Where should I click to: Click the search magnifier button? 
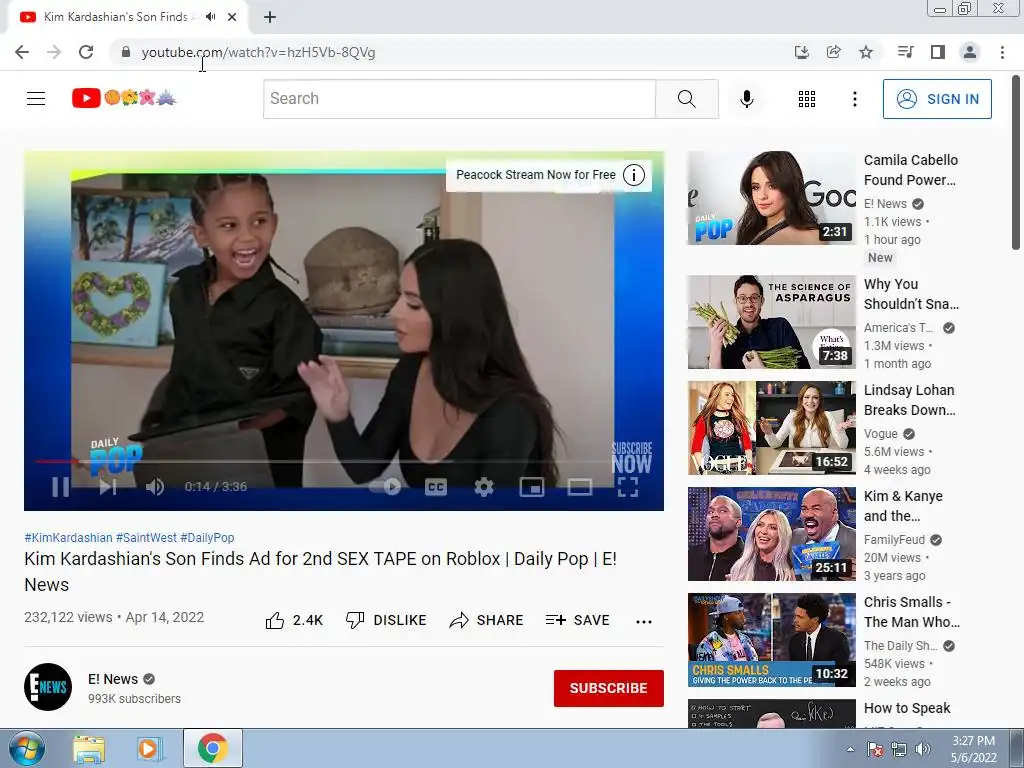[x=686, y=99]
